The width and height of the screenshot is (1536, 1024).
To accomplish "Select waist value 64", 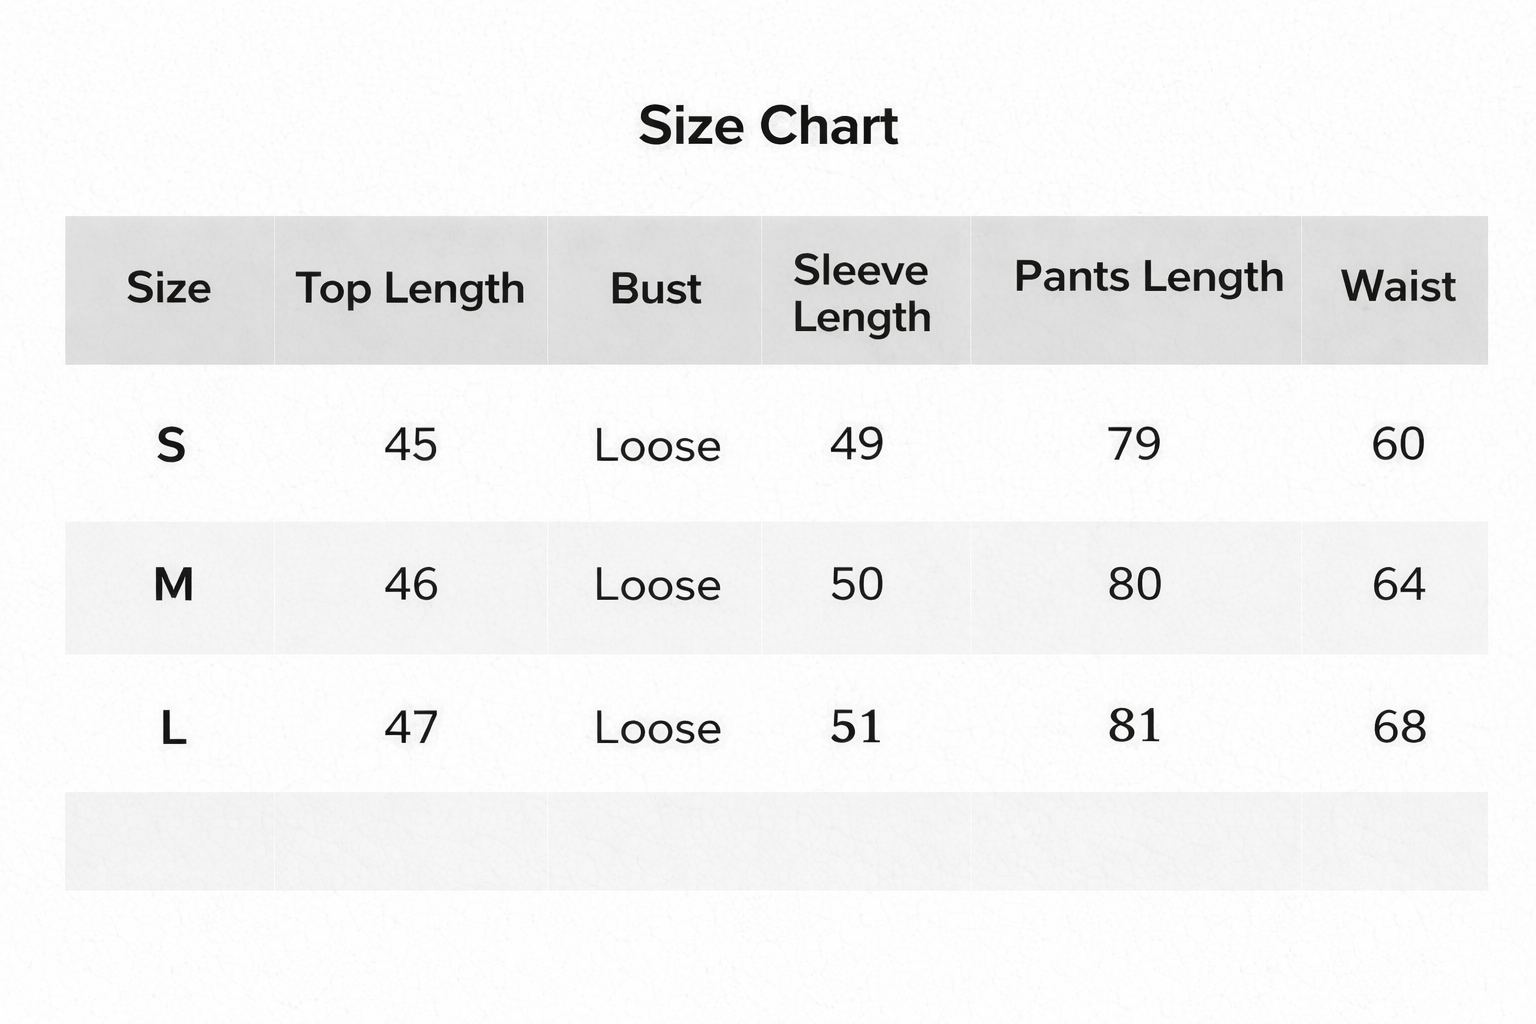I will click(x=1398, y=584).
